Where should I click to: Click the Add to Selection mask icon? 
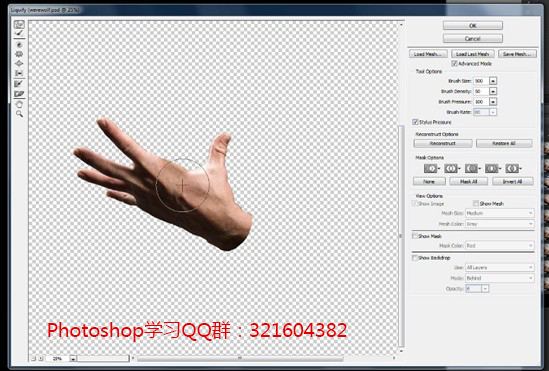click(451, 169)
